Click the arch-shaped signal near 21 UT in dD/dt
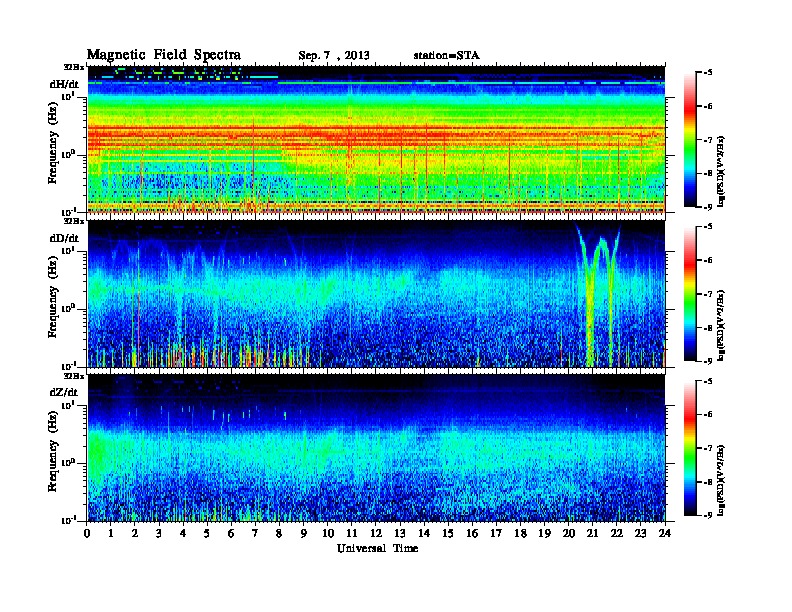Screen dimensions: 792x612 pyautogui.click(x=599, y=293)
